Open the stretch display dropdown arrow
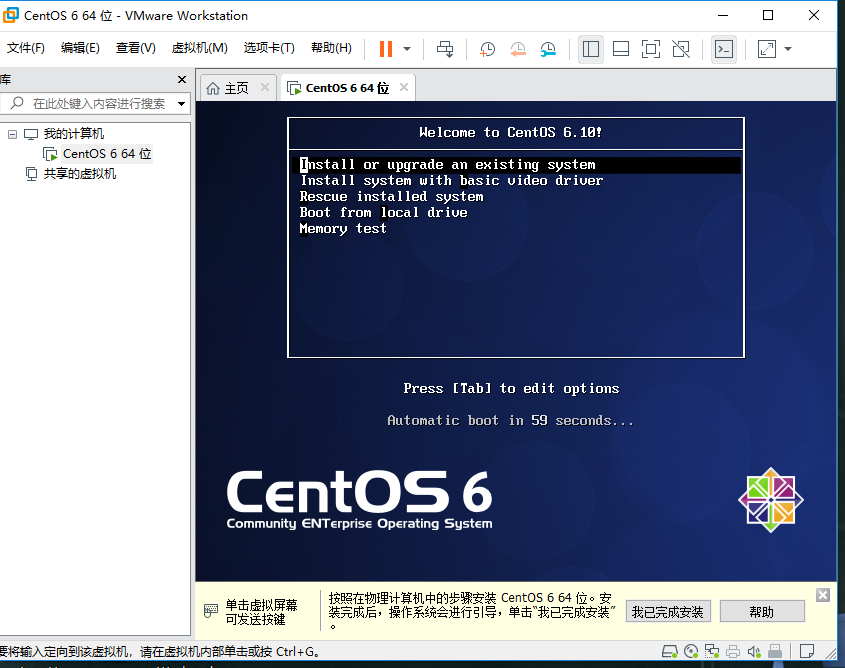Viewport: 845px width, 668px height. 788,49
